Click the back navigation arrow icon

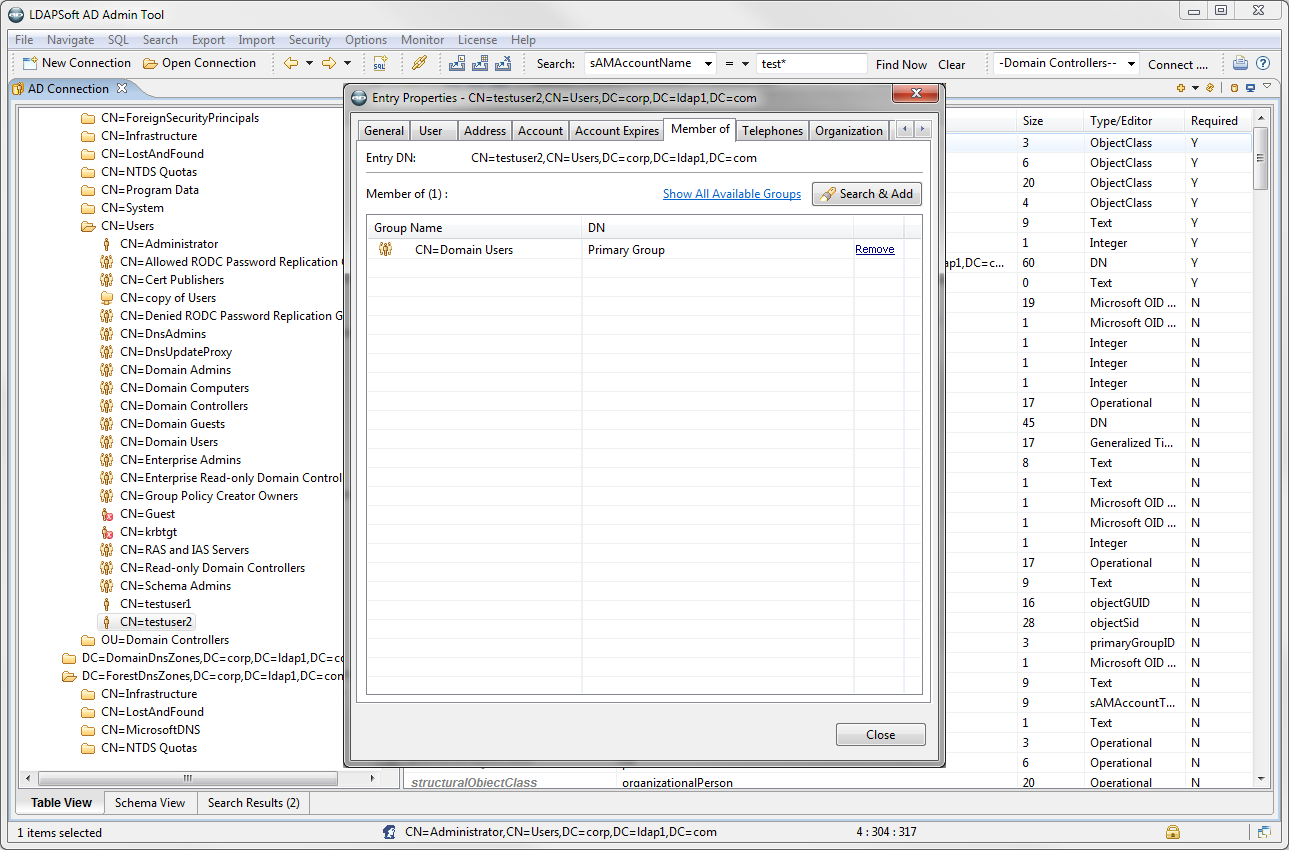pyautogui.click(x=291, y=63)
